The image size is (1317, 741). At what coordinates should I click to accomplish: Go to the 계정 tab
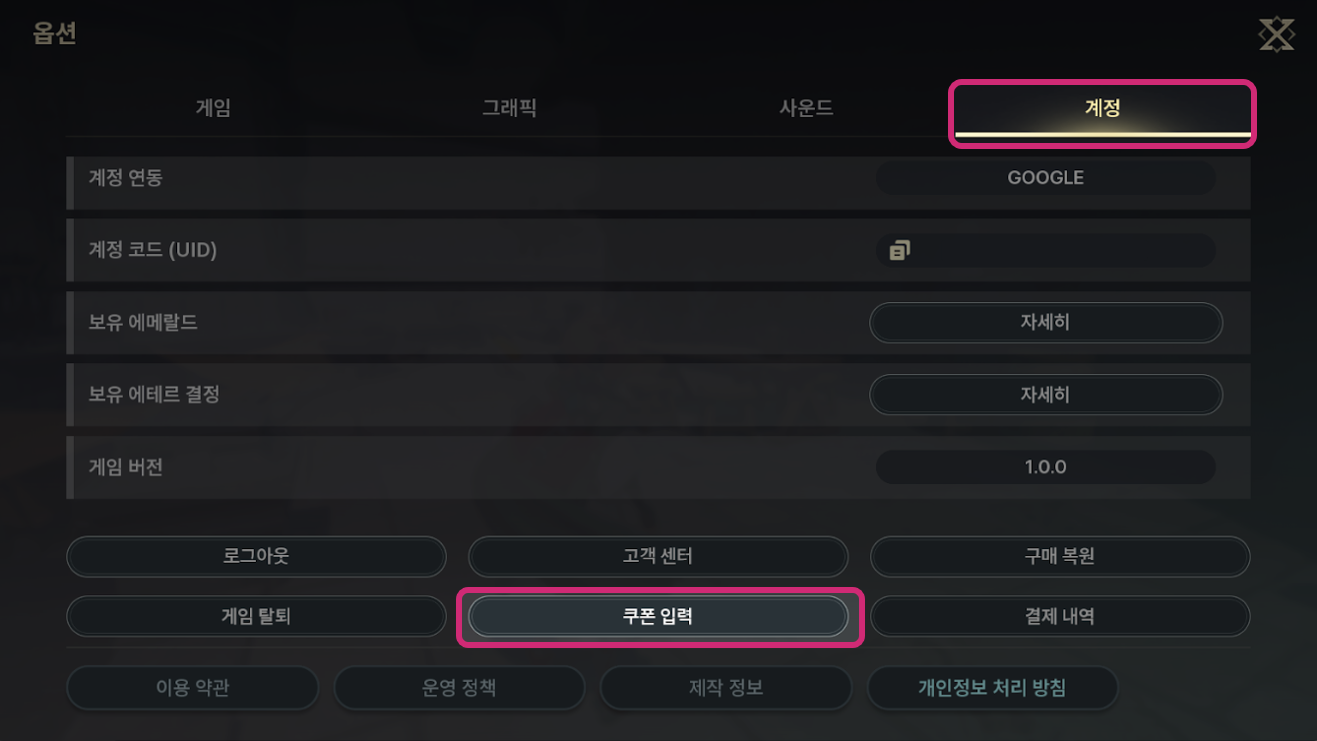tap(1102, 108)
